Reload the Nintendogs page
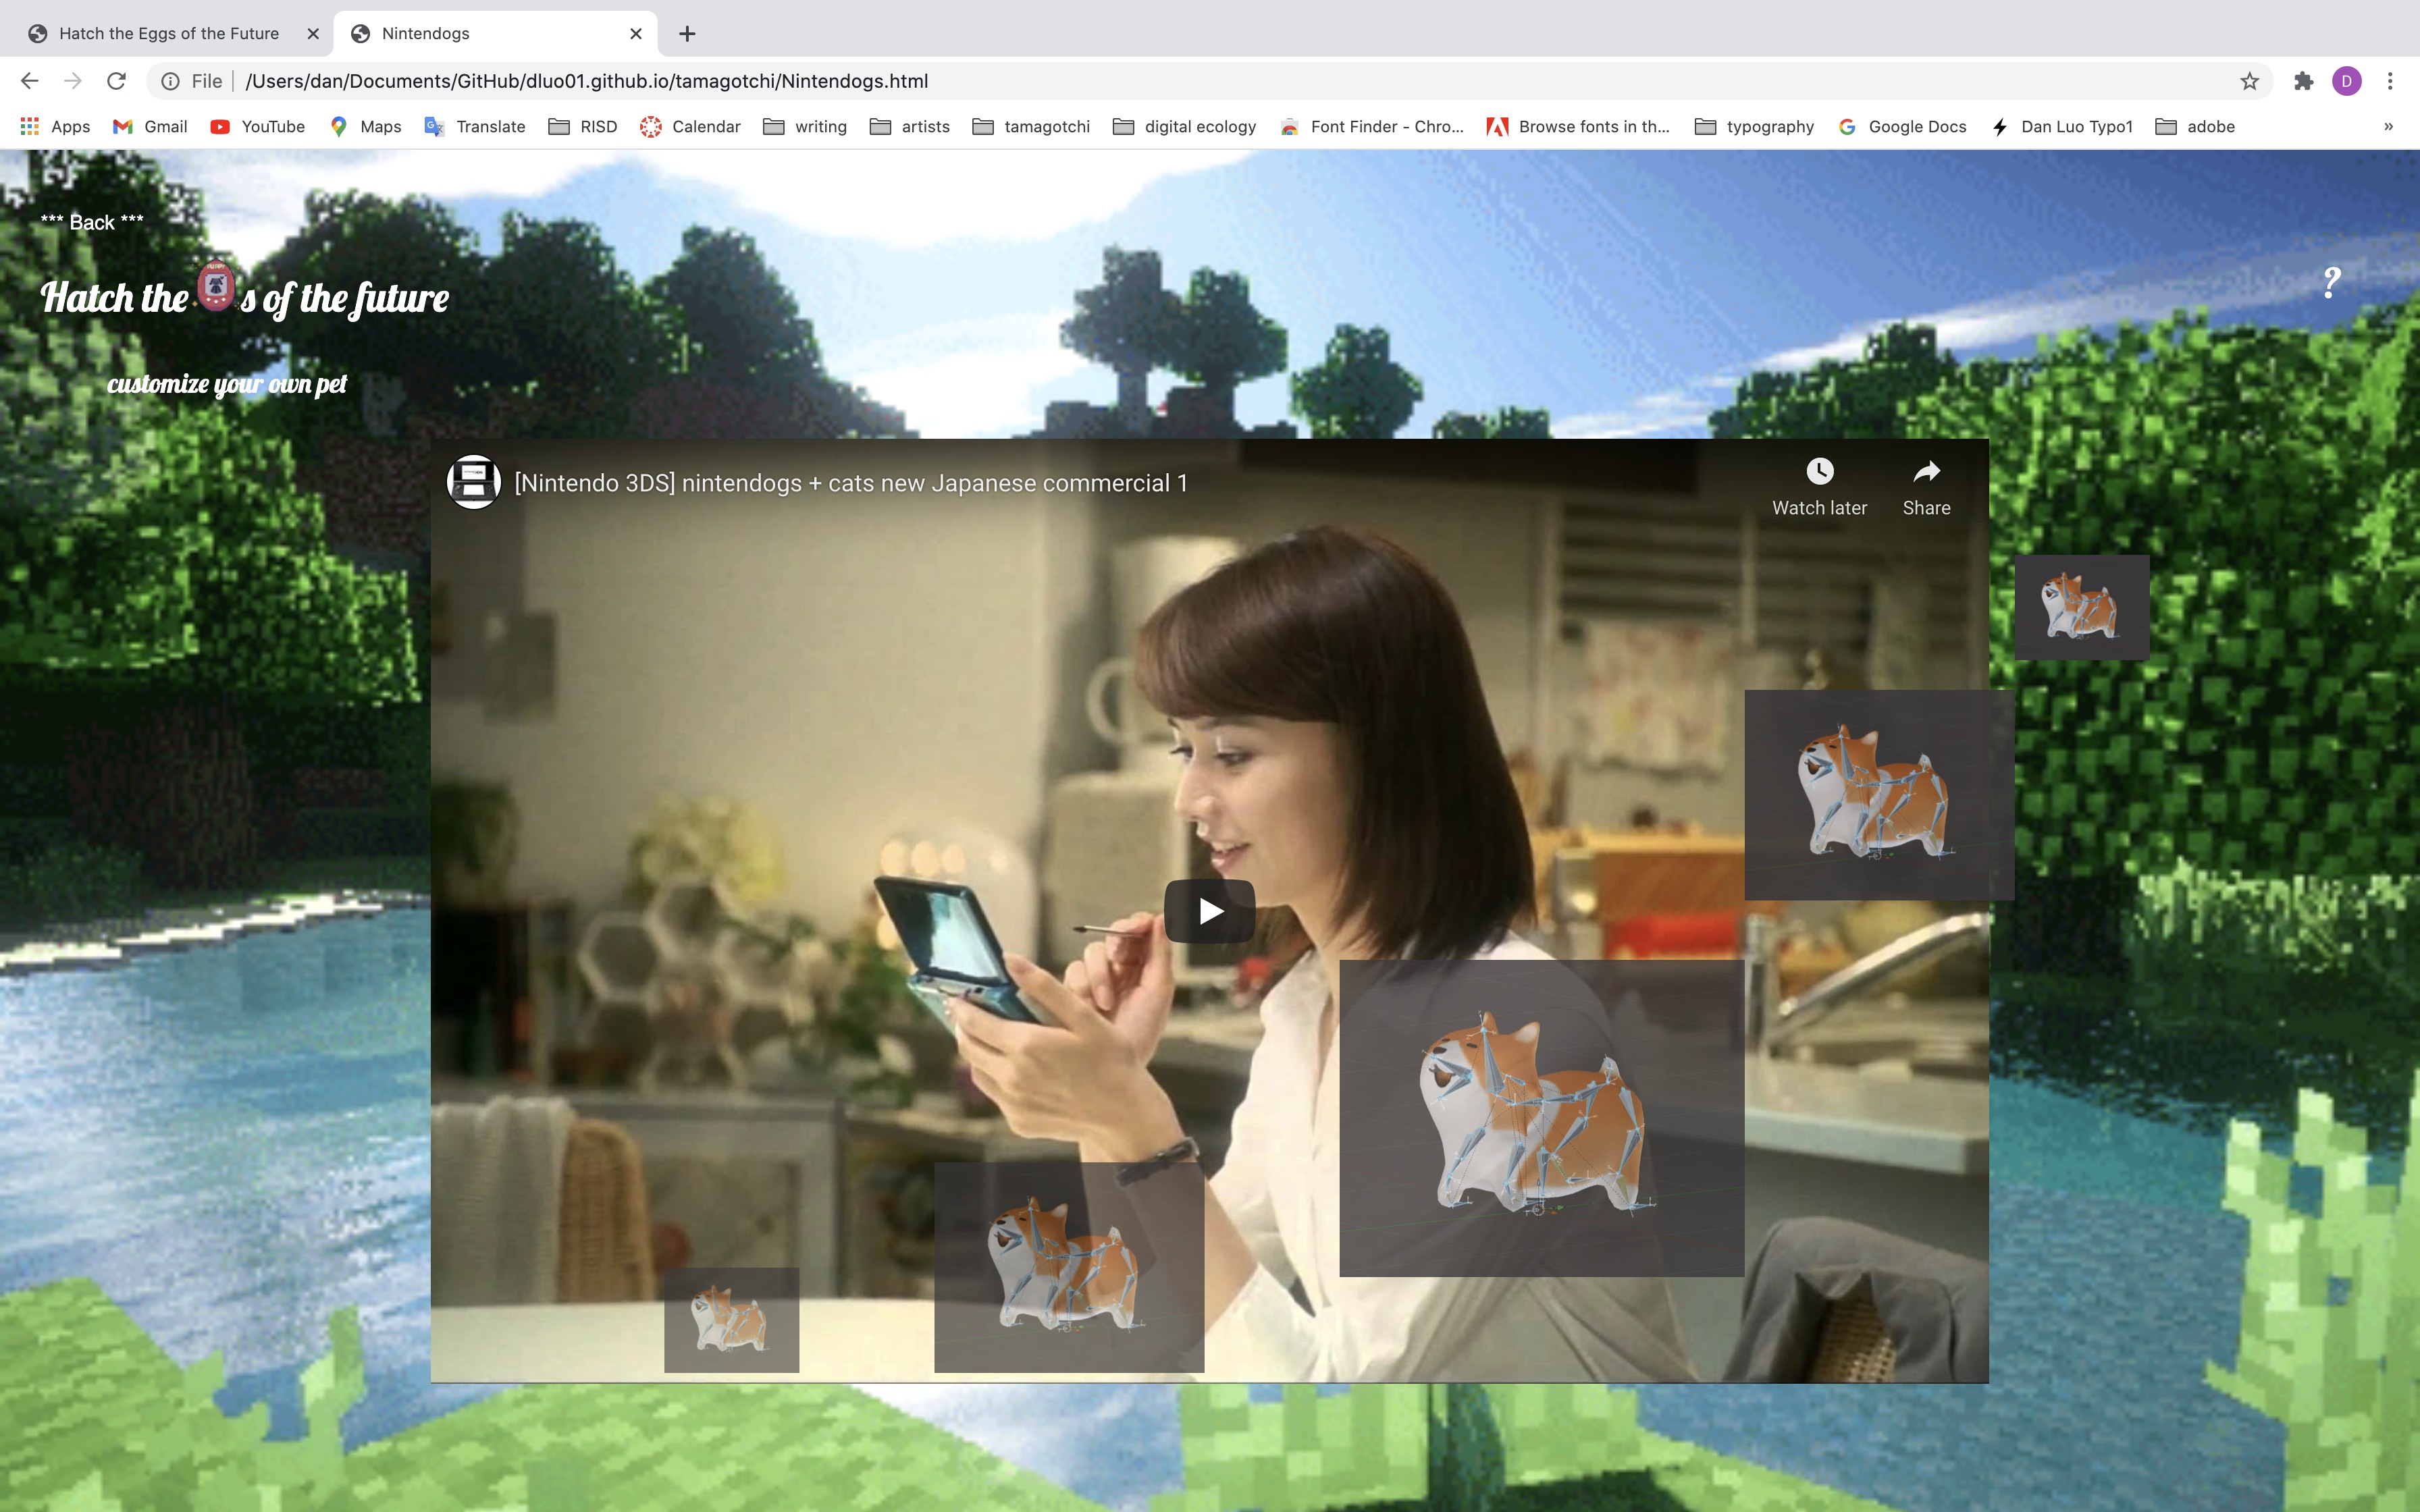The image size is (2420, 1512). 117,81
